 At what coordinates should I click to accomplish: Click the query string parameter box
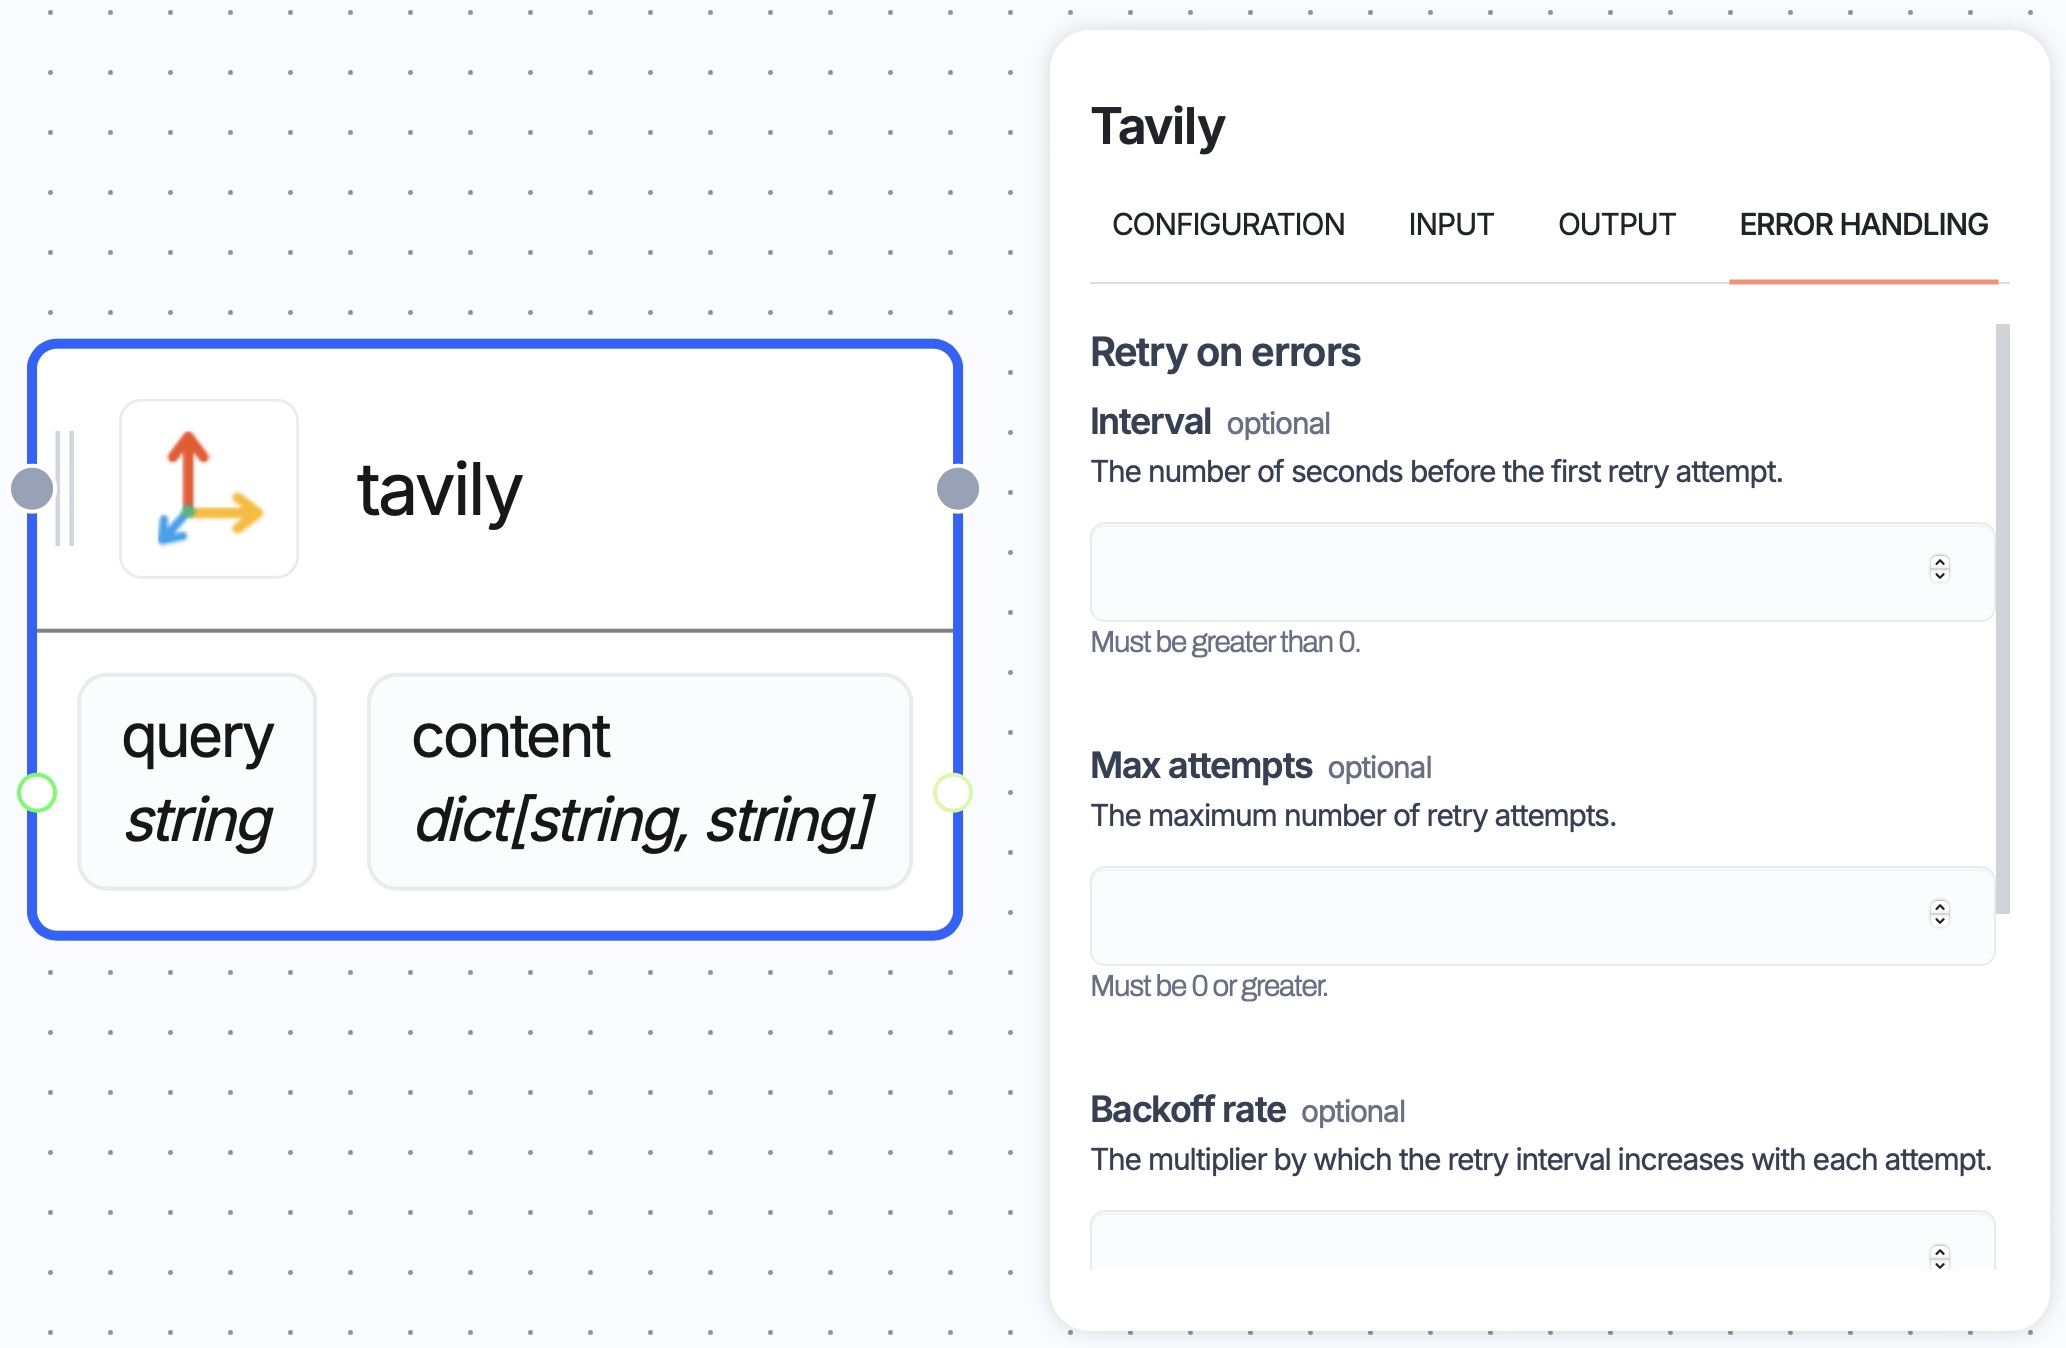pyautogui.click(x=197, y=781)
